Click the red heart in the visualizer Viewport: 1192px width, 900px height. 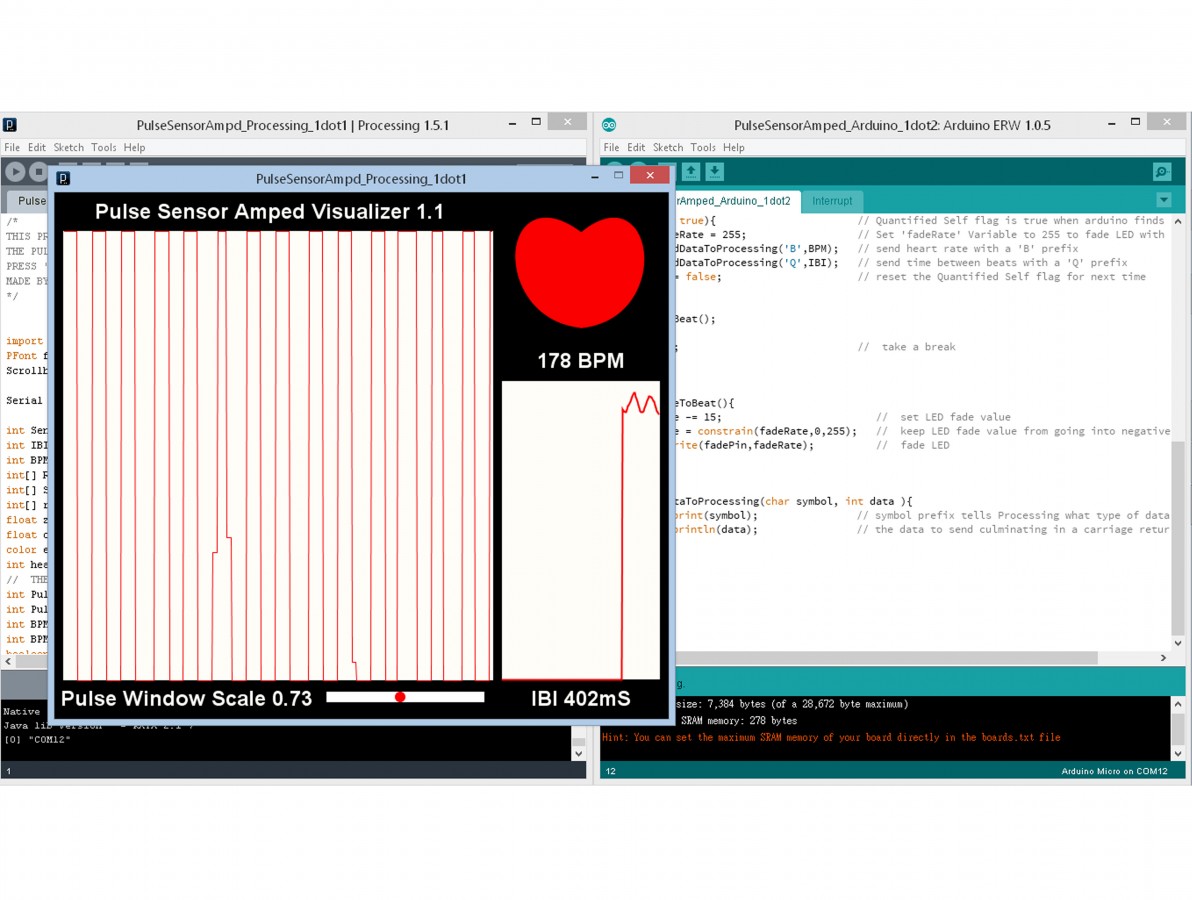pyautogui.click(x=580, y=268)
